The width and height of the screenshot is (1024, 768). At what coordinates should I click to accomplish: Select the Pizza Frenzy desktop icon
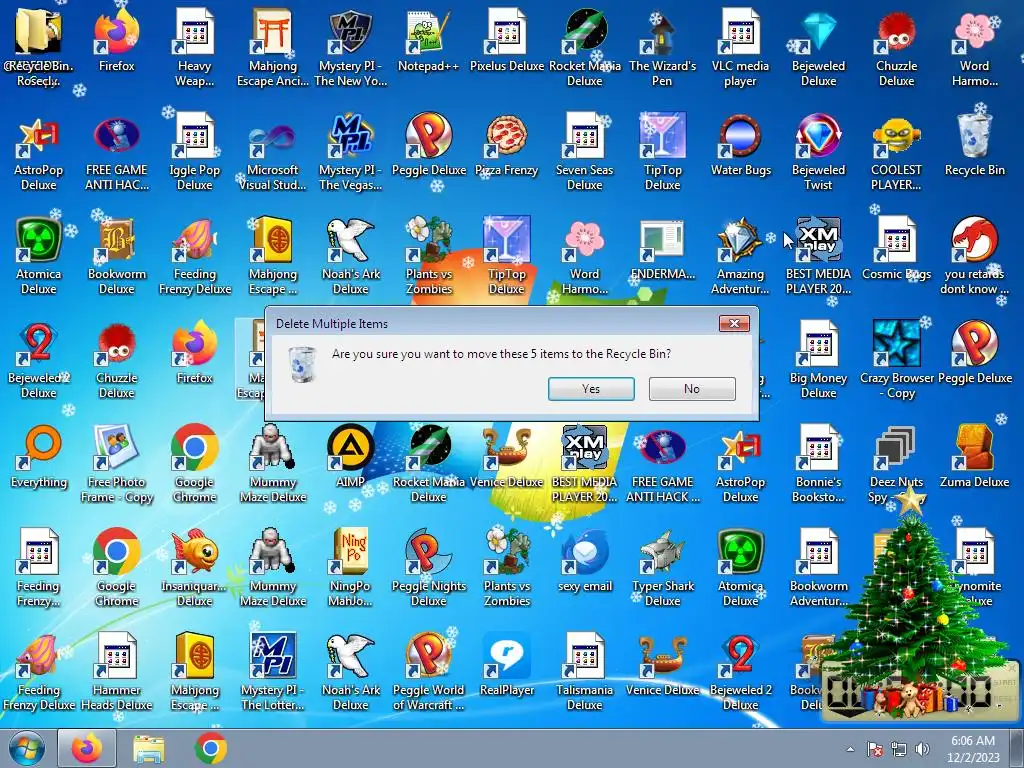pyautogui.click(x=507, y=145)
